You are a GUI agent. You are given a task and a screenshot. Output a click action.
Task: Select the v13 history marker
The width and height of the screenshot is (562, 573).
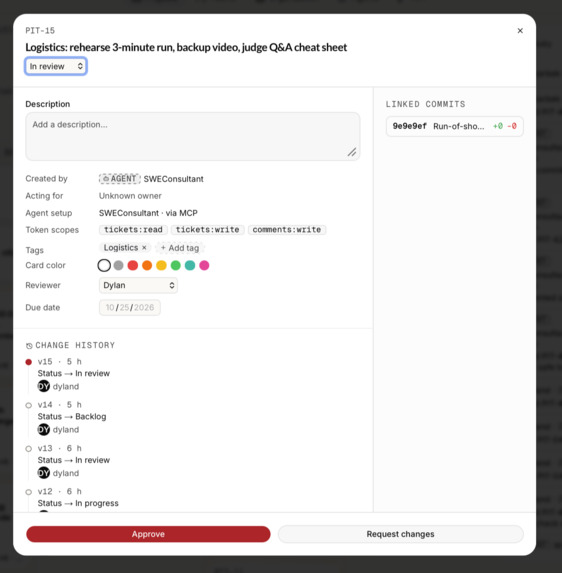pos(29,449)
